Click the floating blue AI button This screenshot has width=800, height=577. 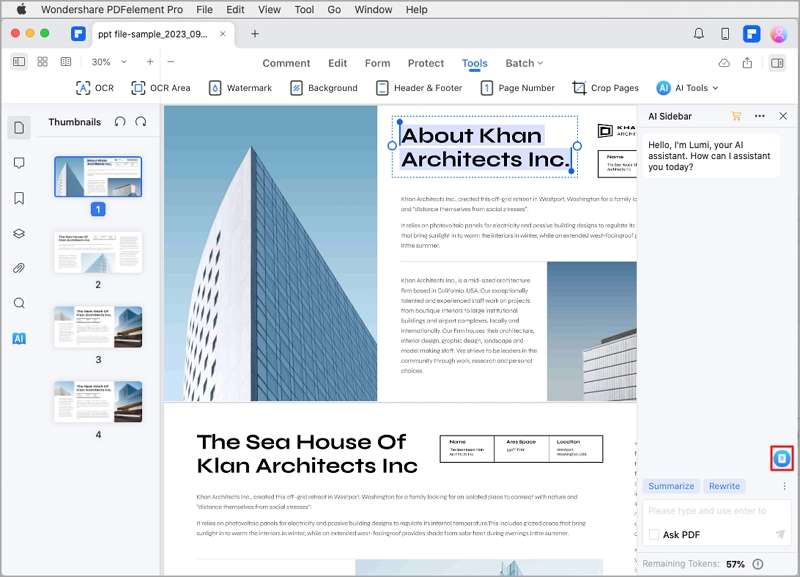click(782, 458)
